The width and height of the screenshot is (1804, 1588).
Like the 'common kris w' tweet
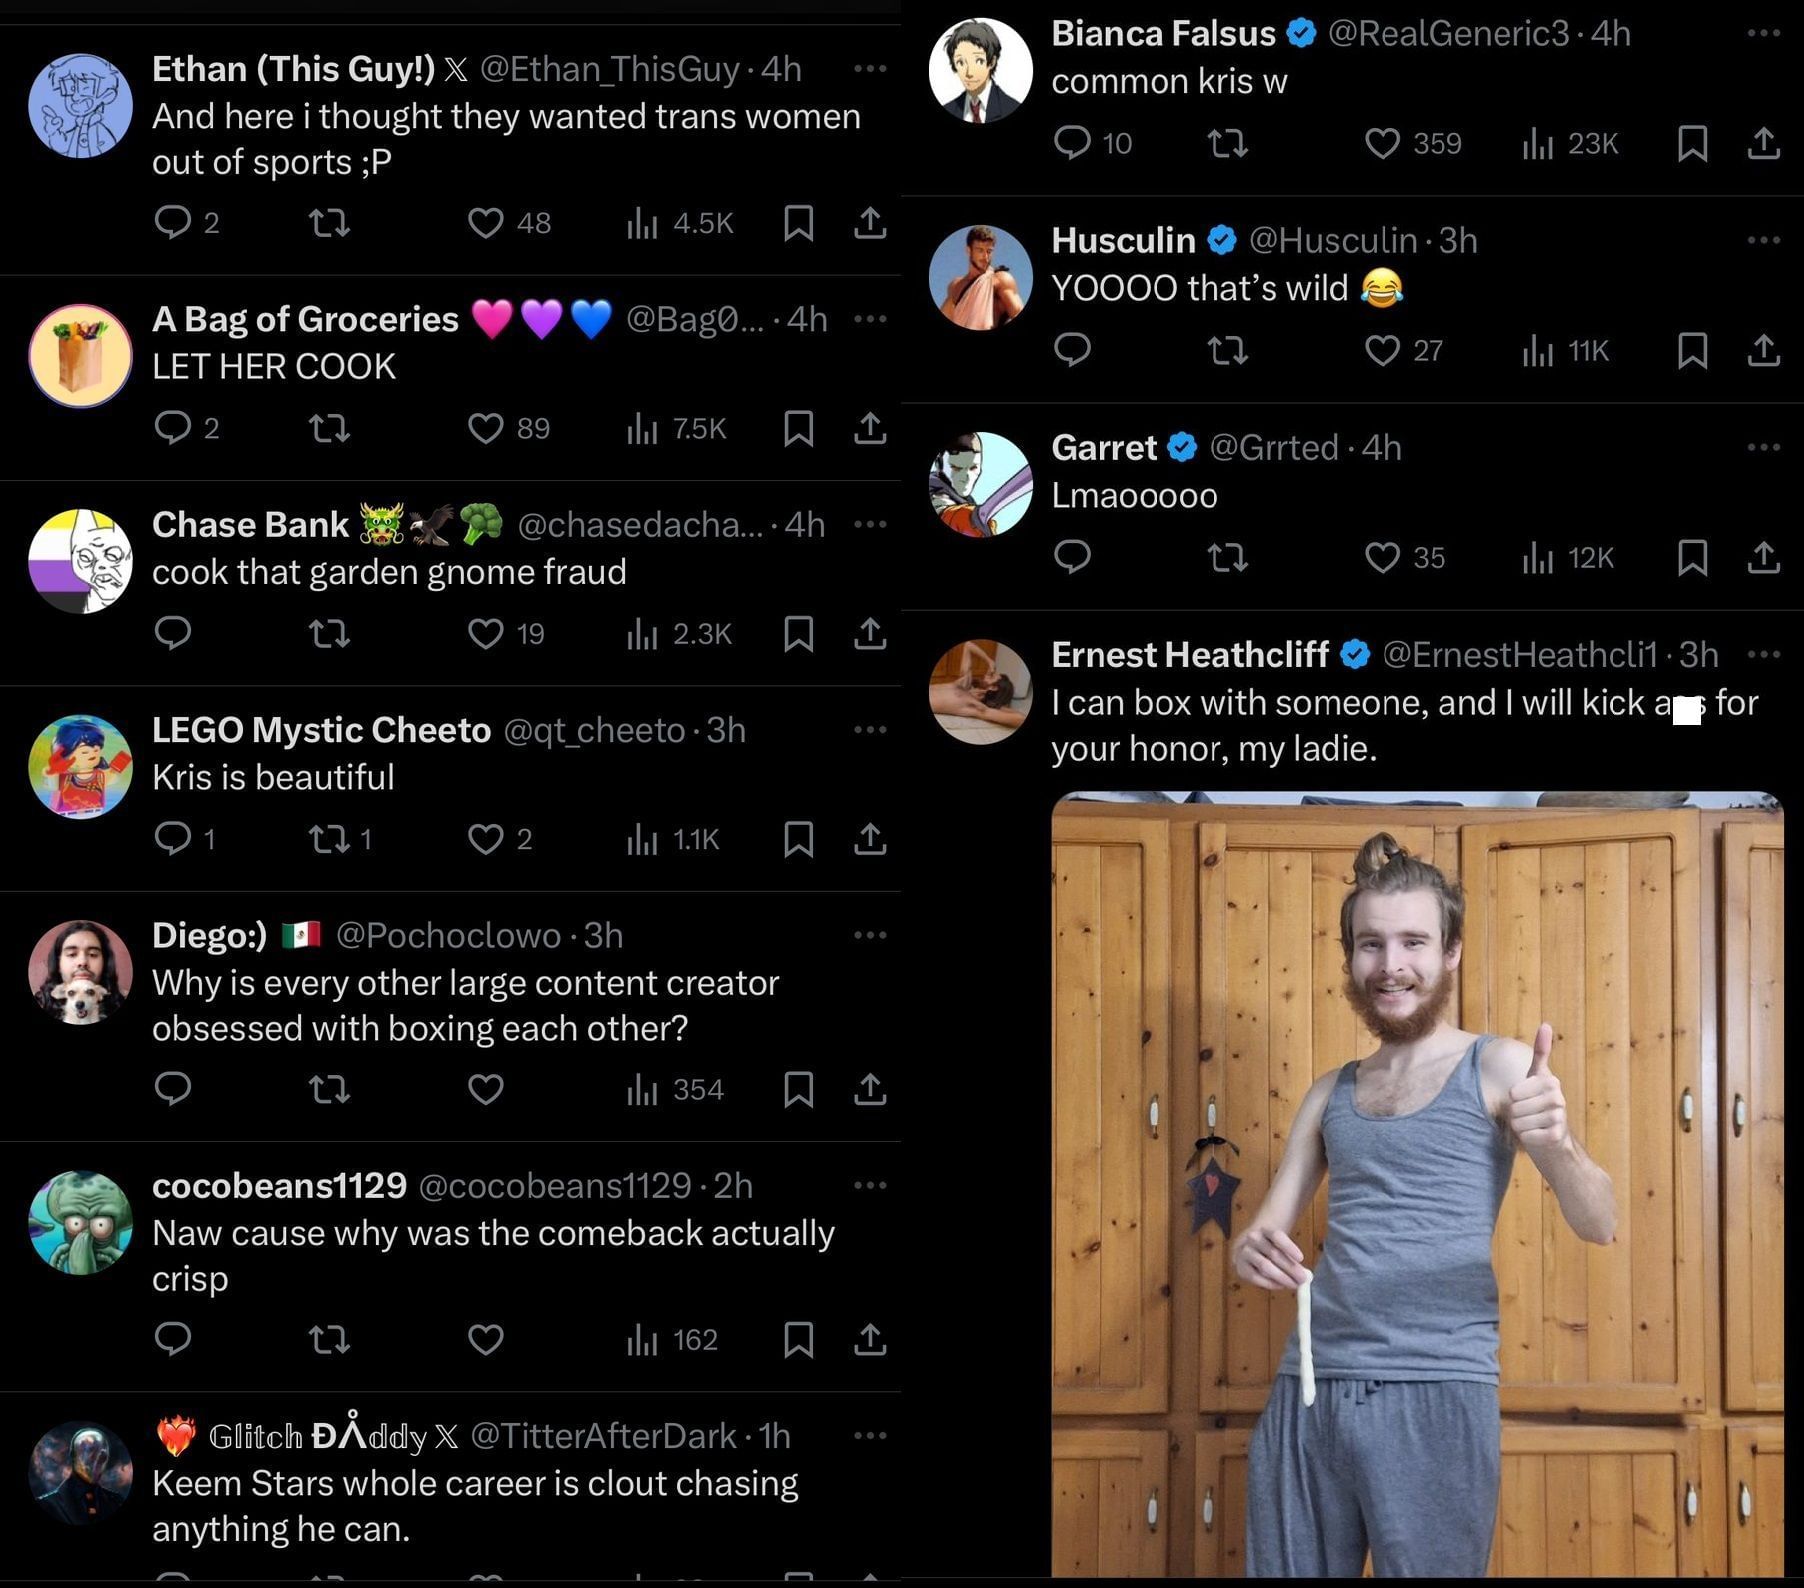point(1383,144)
